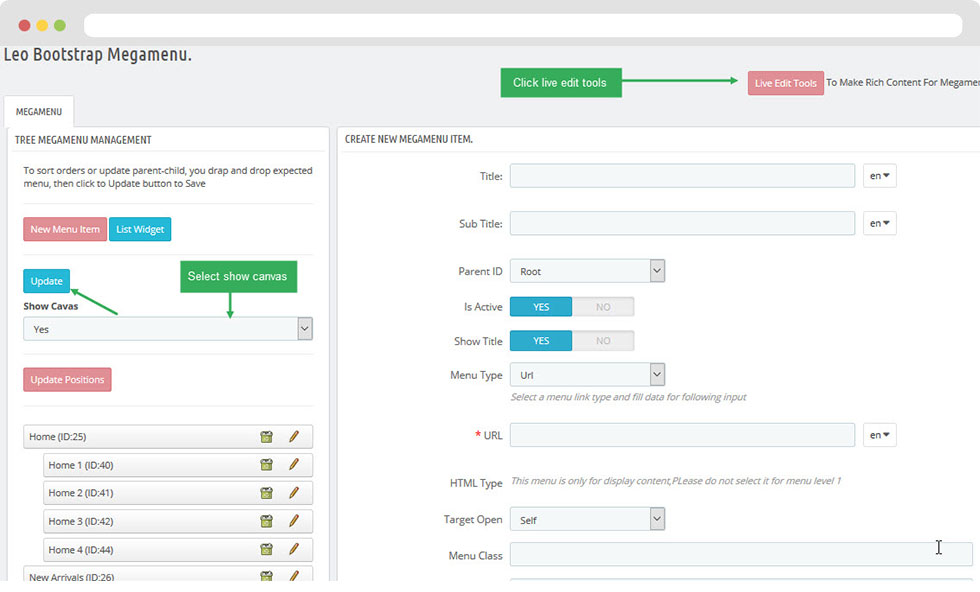
Task: Select the Home 2 (ID:41) row
Action: click(178, 493)
